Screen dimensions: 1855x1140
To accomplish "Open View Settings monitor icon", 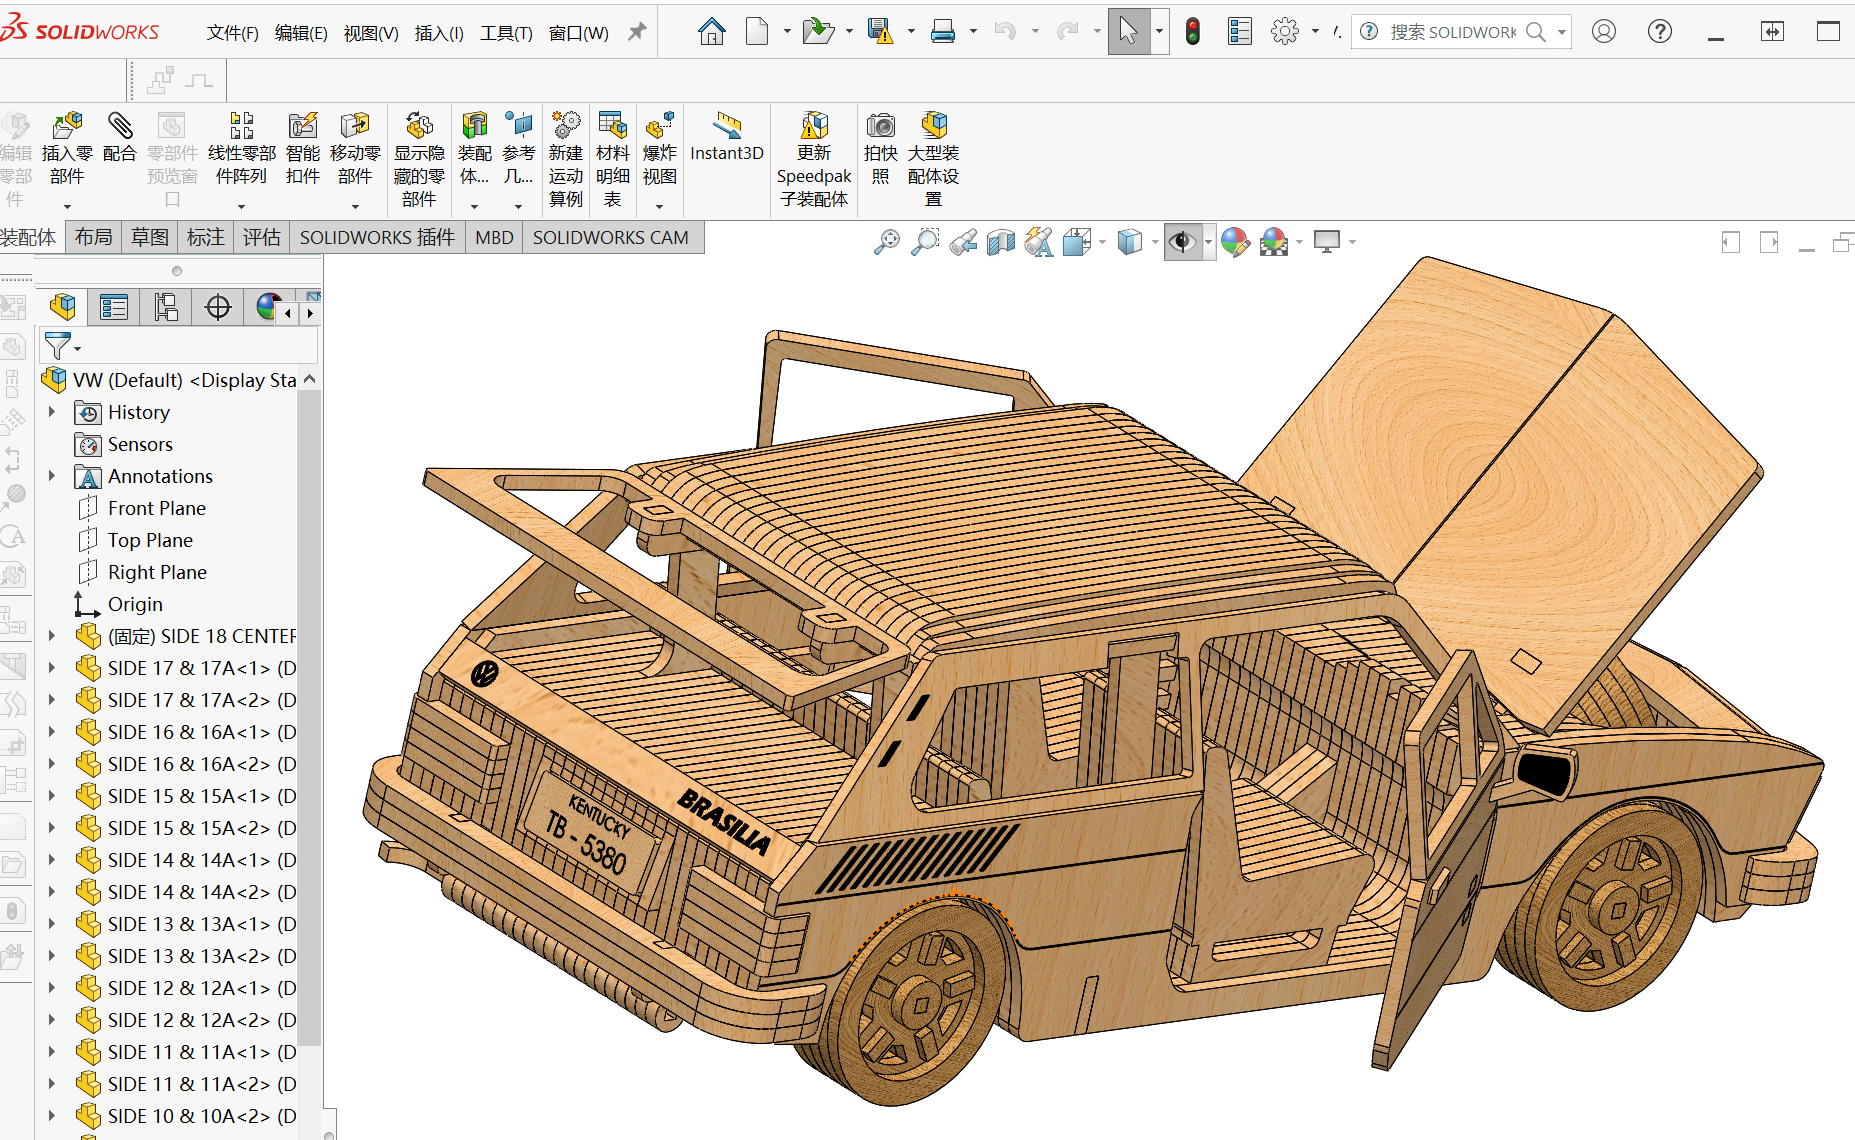I will click(x=1327, y=242).
